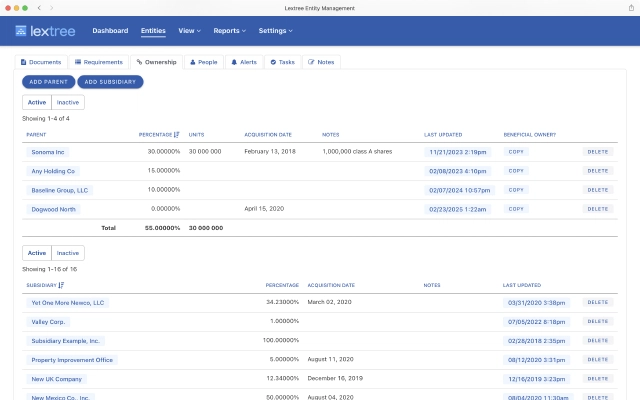The width and height of the screenshot is (640, 400).
Task: Click the Beneficial Owner column header
Action: click(529, 135)
